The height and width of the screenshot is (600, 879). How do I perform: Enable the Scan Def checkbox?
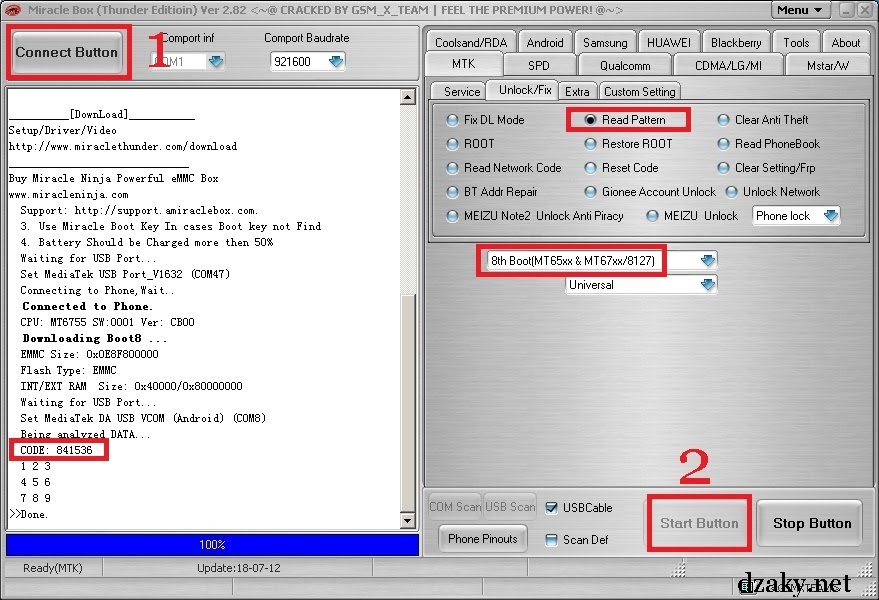pyautogui.click(x=552, y=540)
